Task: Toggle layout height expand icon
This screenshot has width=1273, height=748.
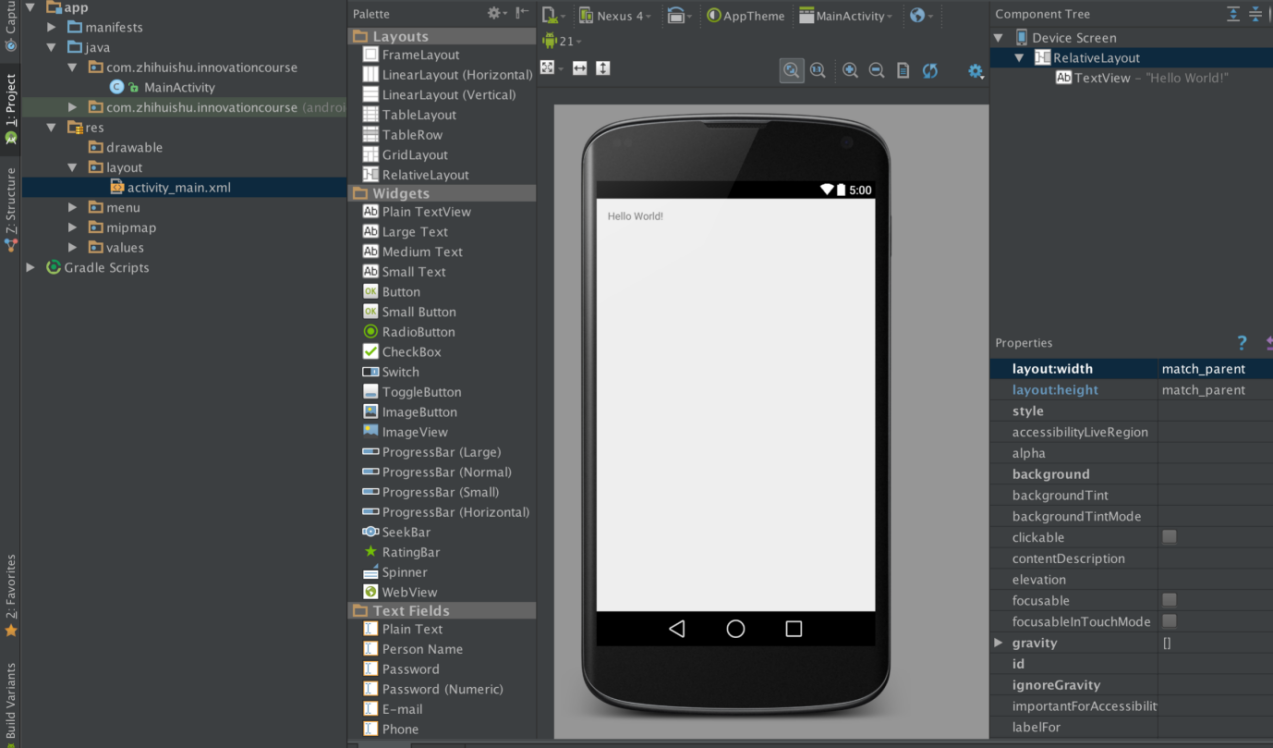Action: click(602, 68)
